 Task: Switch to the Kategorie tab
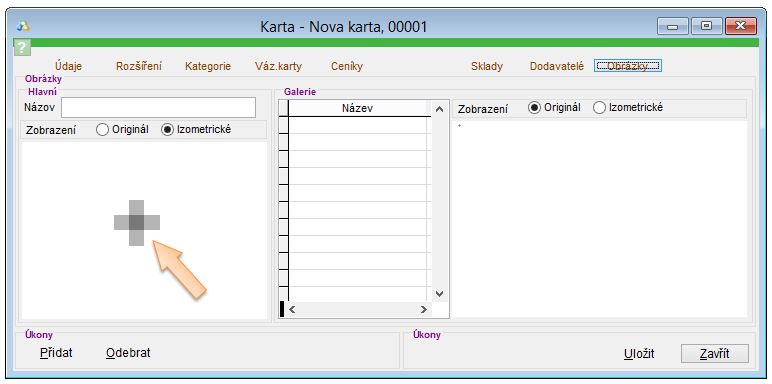coord(208,66)
